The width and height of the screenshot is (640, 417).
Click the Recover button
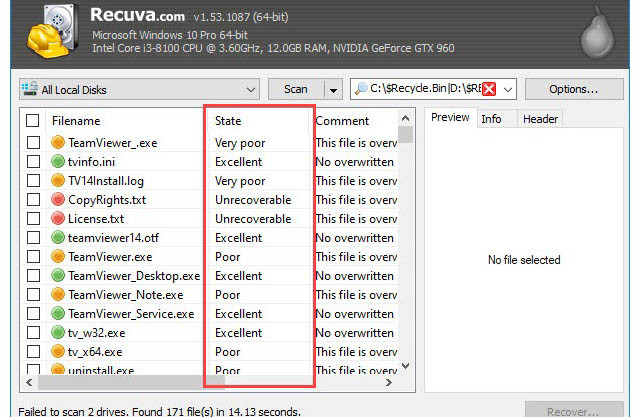click(x=574, y=409)
